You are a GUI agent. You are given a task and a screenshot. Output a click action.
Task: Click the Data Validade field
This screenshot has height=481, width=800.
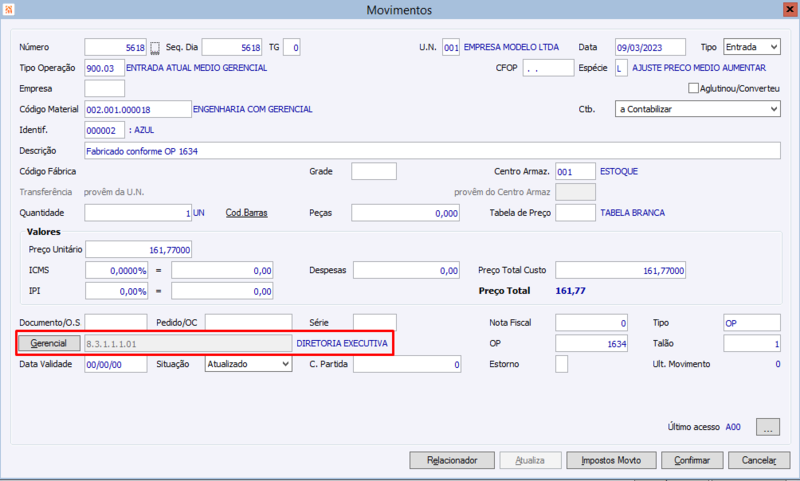click(116, 364)
